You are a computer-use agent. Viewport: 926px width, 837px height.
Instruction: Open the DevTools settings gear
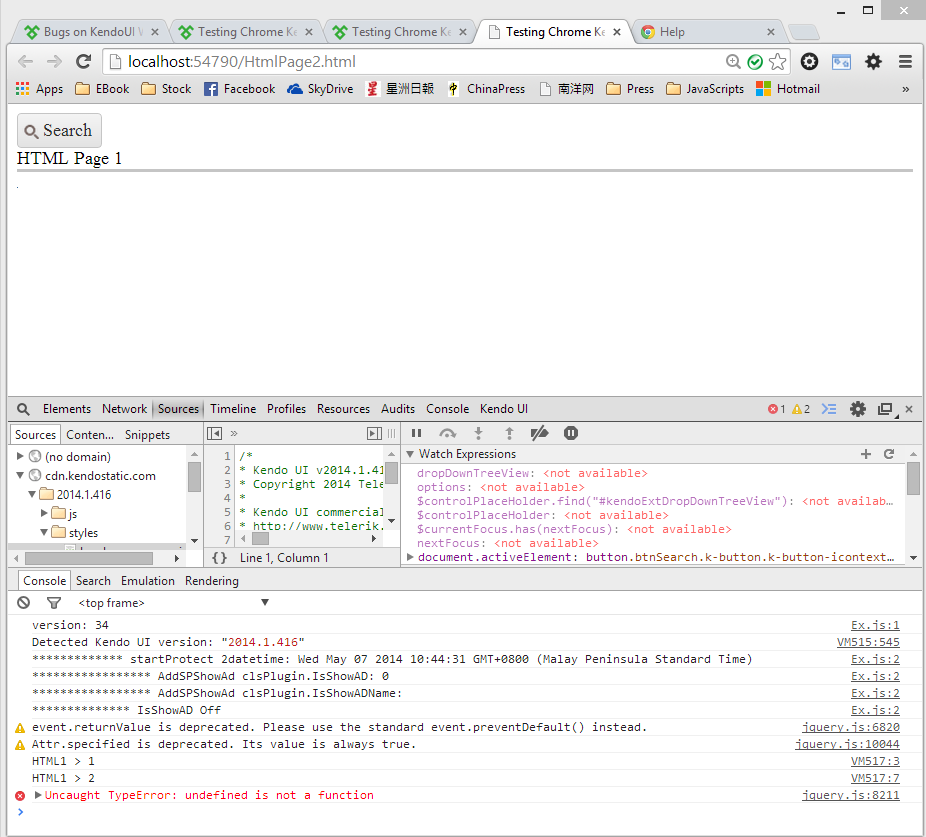[x=857, y=409]
